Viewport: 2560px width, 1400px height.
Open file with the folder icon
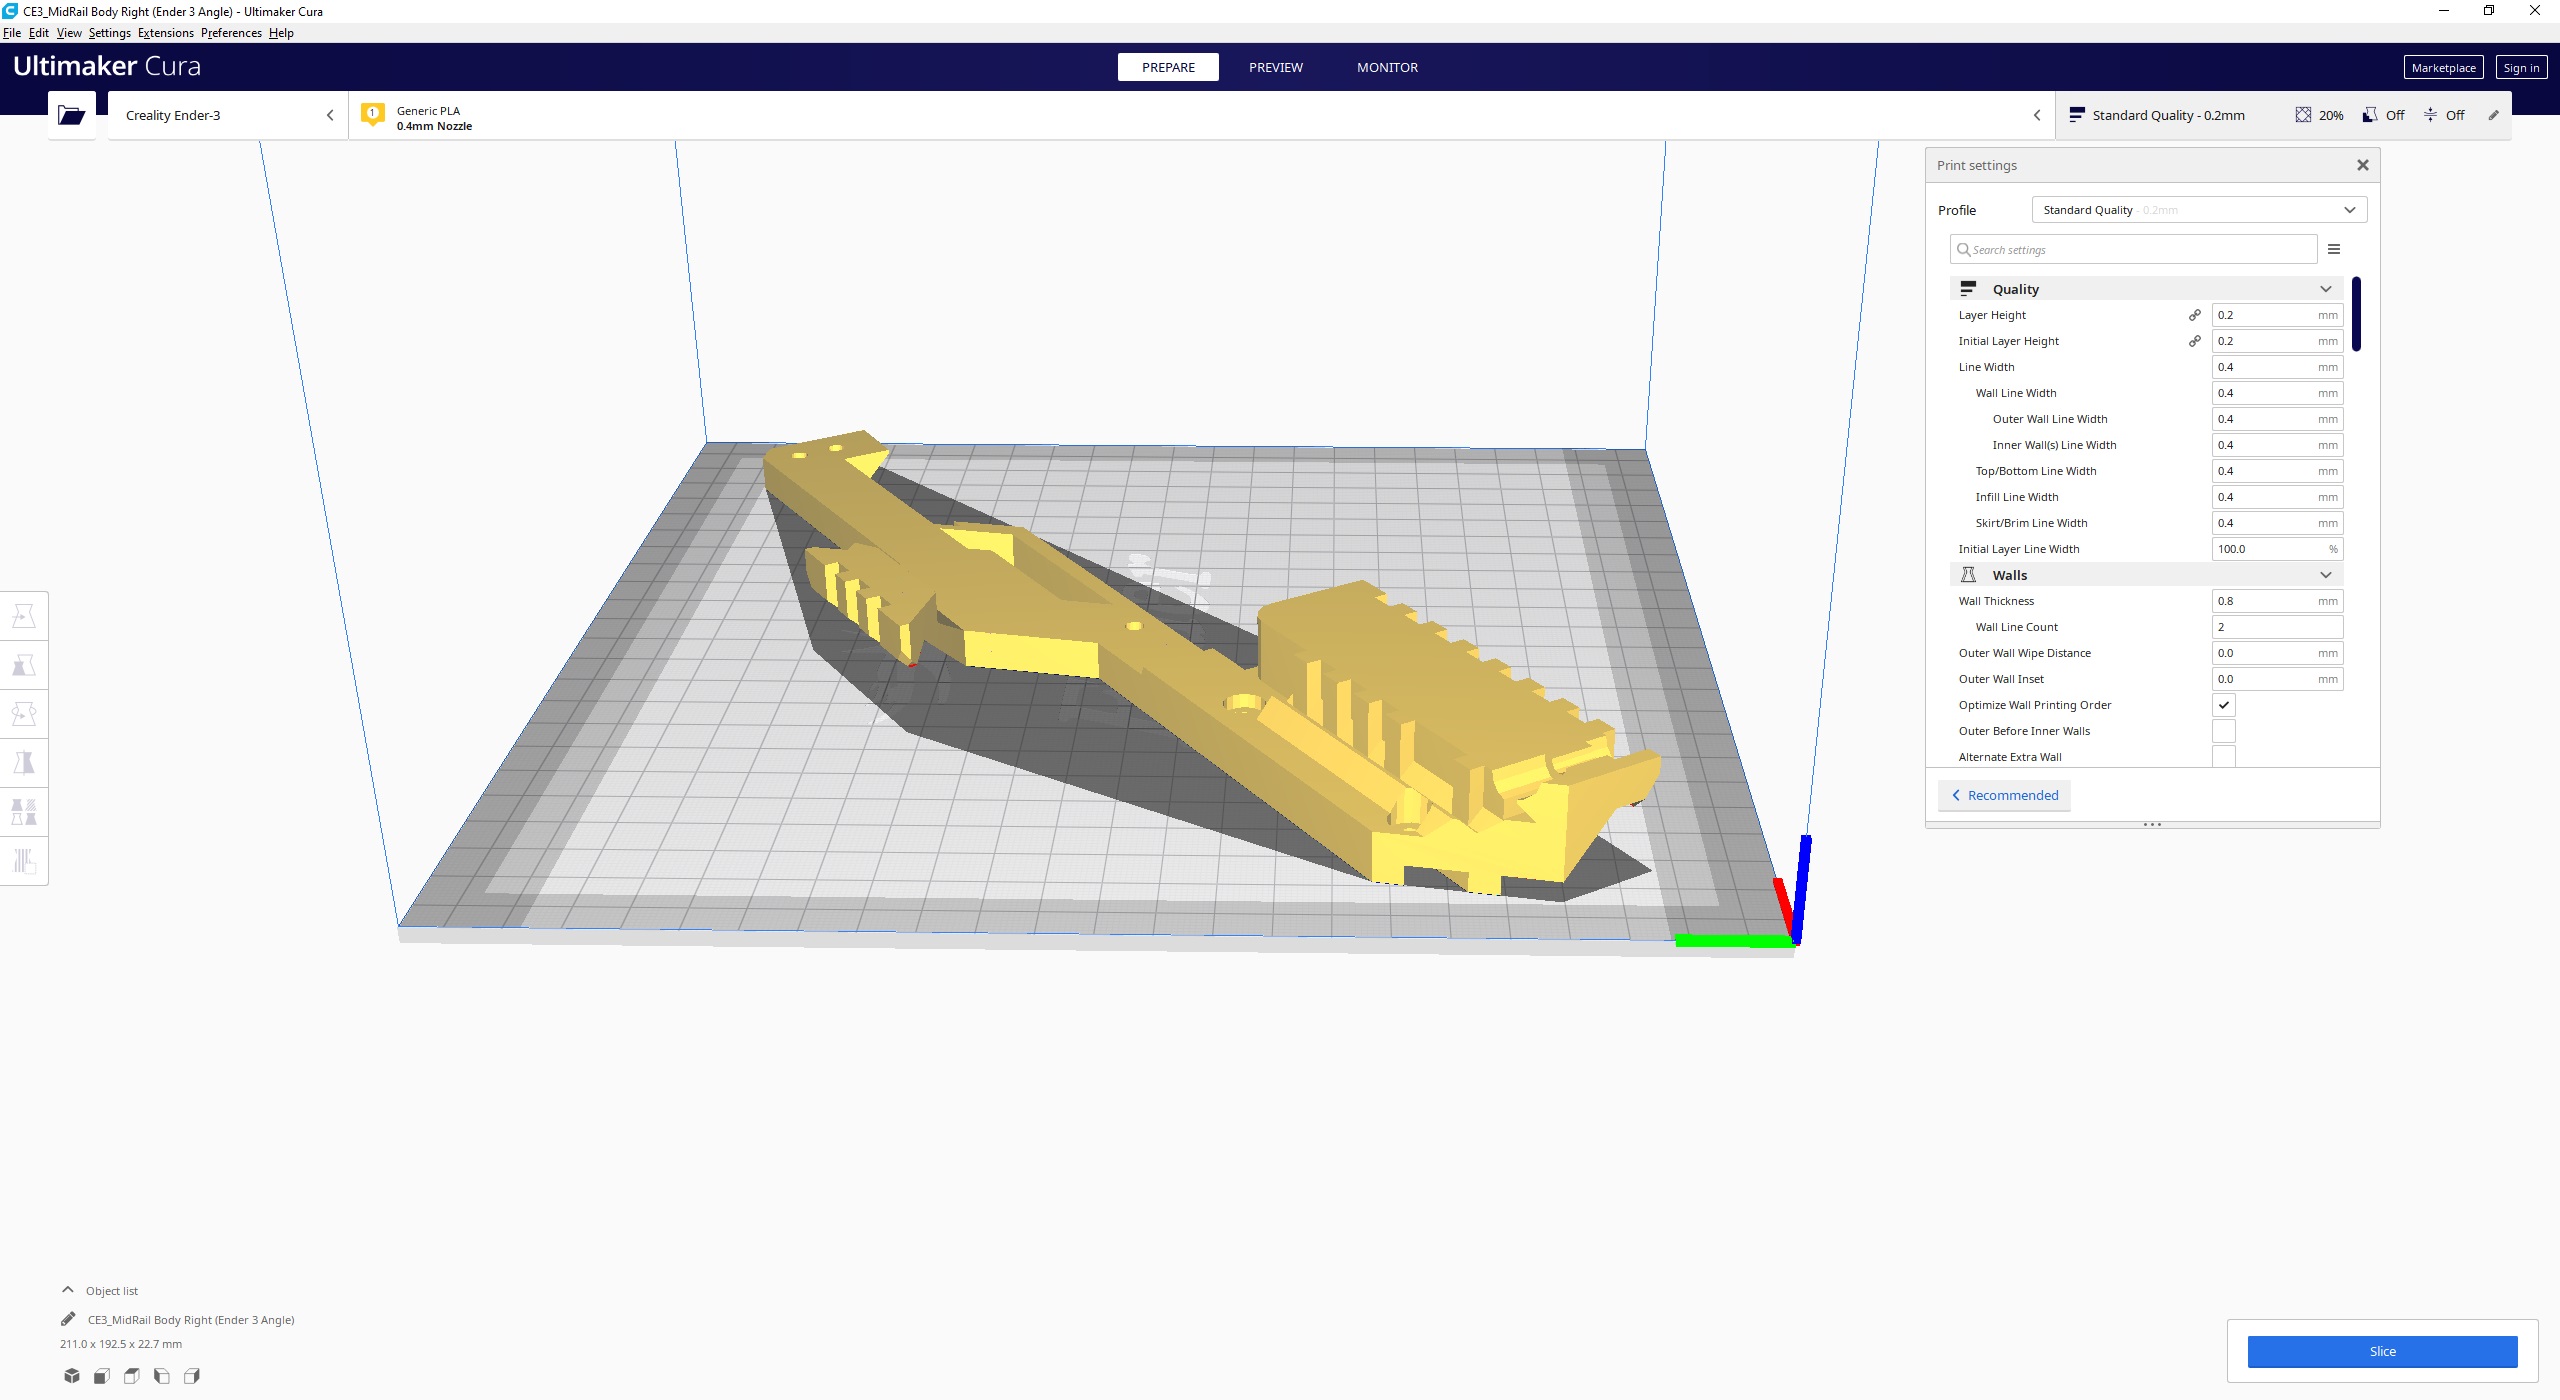[72, 115]
